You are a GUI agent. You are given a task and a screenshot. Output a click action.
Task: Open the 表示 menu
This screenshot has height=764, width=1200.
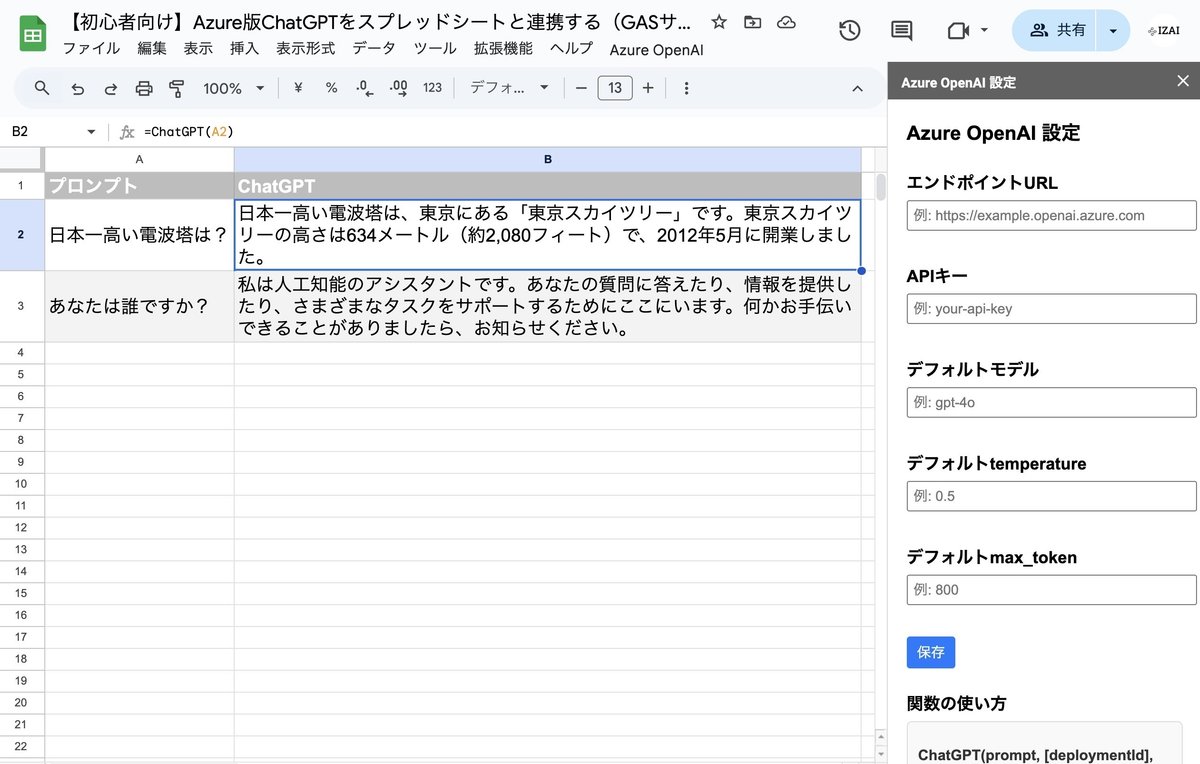(198, 48)
